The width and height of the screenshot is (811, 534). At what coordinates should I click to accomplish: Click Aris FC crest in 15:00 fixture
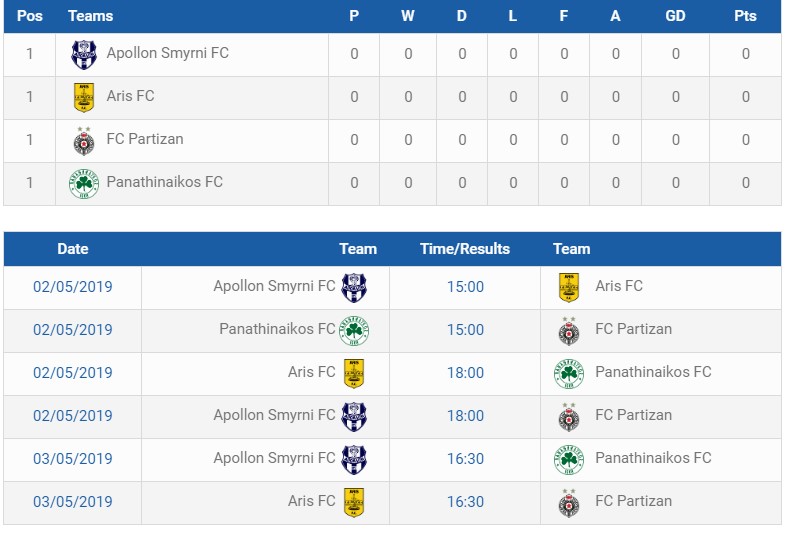(568, 288)
